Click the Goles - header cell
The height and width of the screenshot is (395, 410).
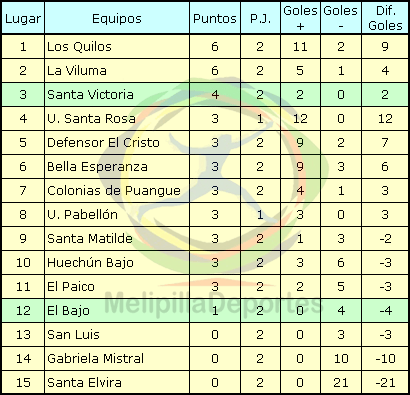click(341, 18)
